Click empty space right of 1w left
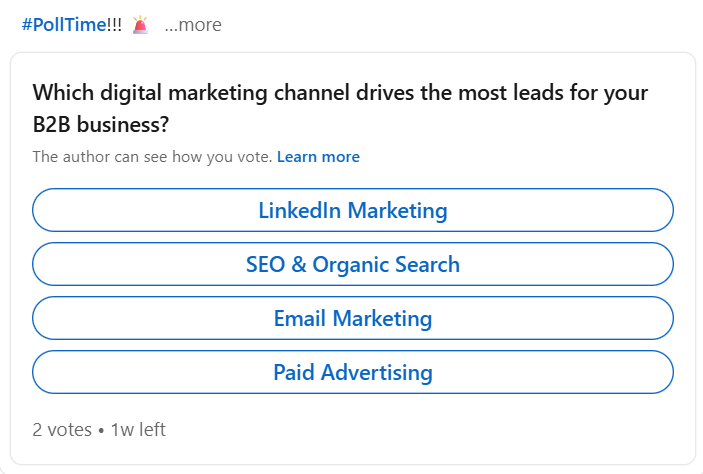Viewport: 703px width, 474px height. click(404, 430)
